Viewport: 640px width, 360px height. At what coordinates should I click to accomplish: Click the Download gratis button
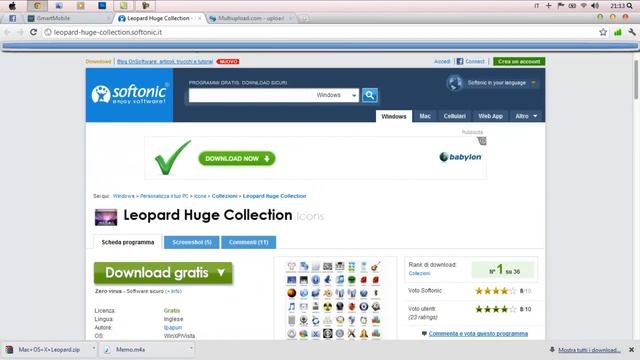tap(163, 273)
